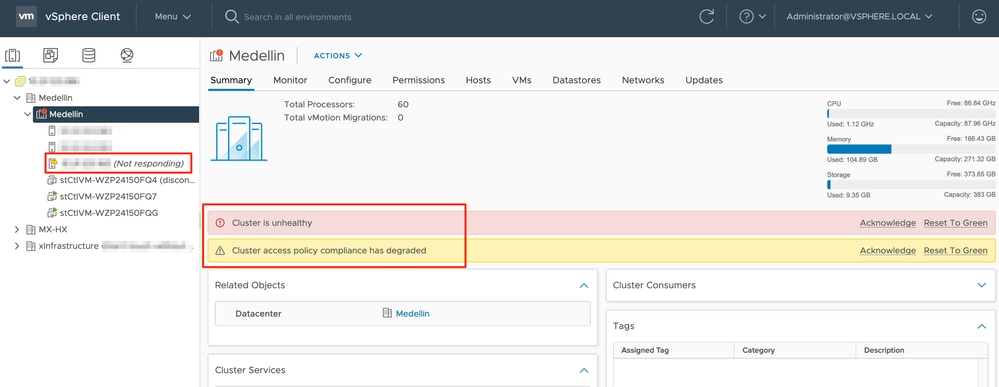Switch to Hosts and Clusters inventory view
Image resolution: width=999 pixels, height=387 pixels.
coord(12,55)
